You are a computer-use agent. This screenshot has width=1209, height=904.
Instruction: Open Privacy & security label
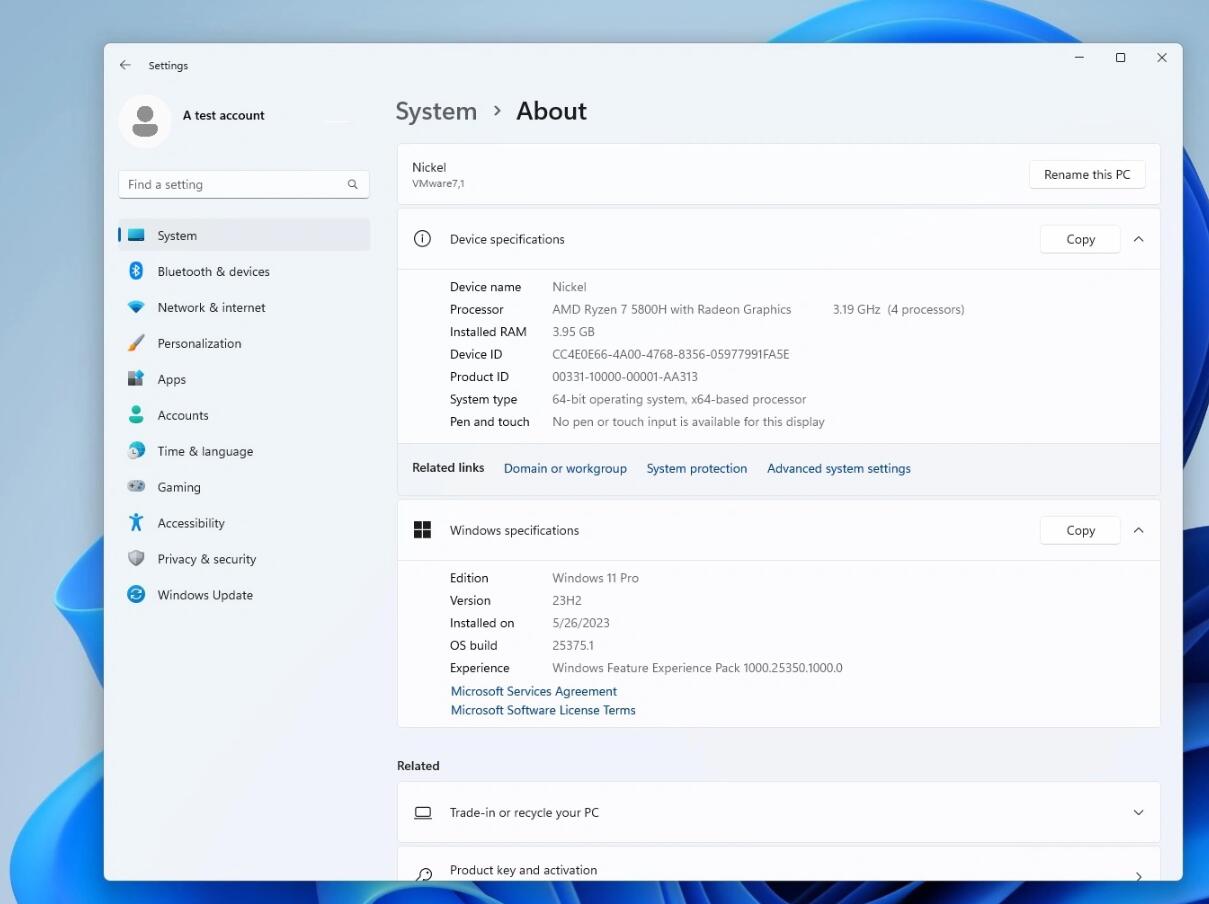[x=207, y=559]
